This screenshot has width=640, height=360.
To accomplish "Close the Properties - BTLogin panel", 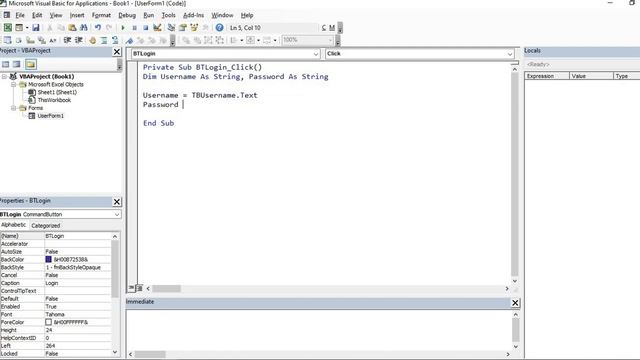I will [117, 202].
